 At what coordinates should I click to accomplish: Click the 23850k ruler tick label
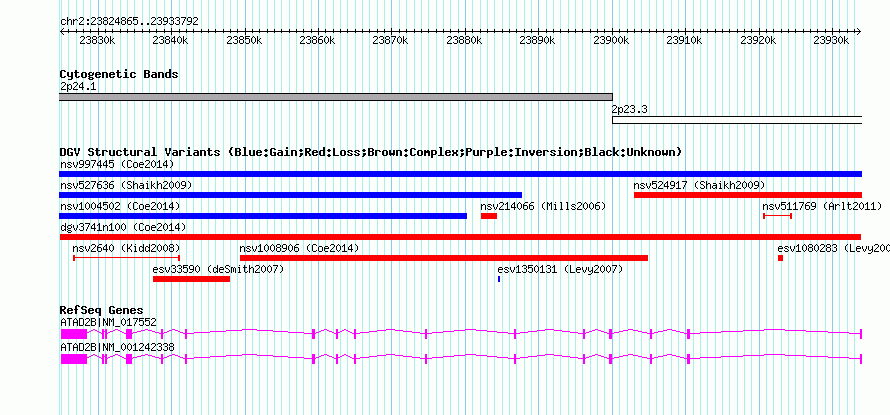click(244, 40)
